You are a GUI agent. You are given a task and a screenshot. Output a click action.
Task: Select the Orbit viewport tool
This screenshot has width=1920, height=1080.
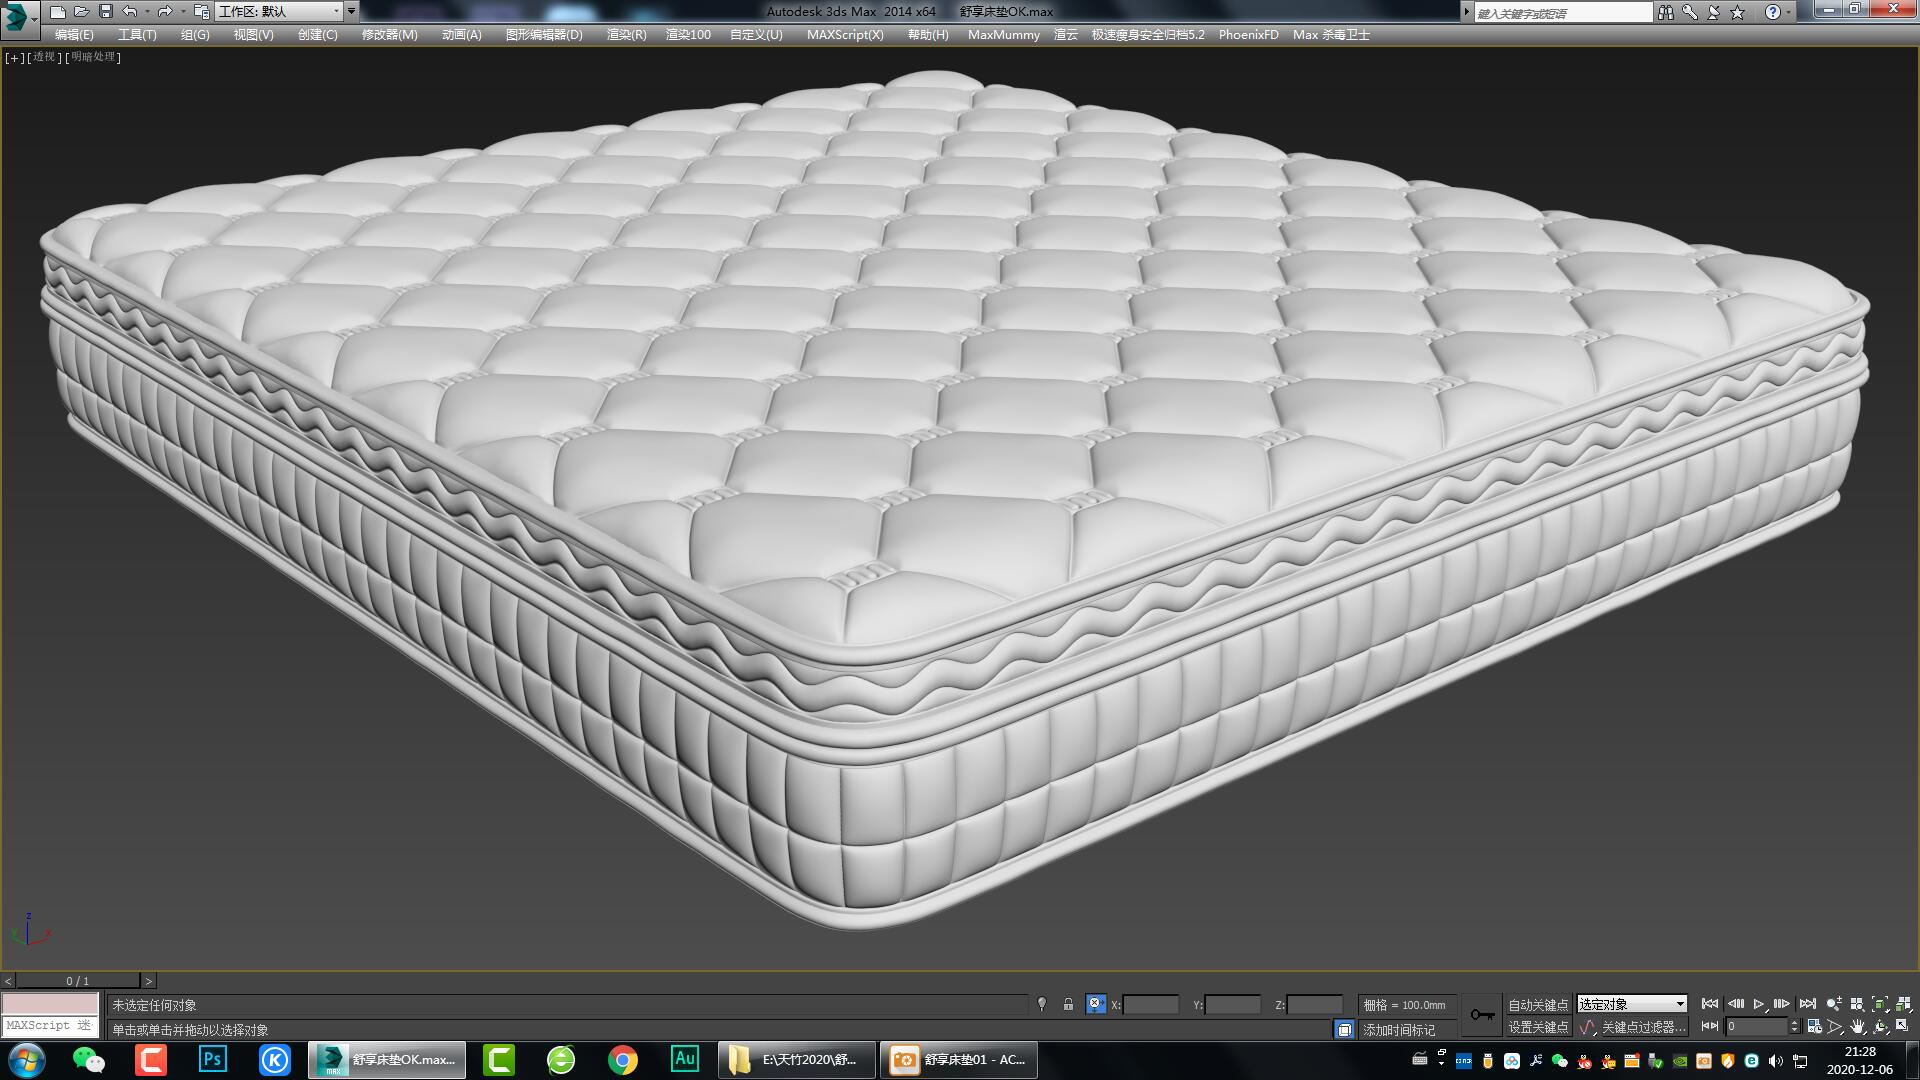(x=1880, y=1027)
